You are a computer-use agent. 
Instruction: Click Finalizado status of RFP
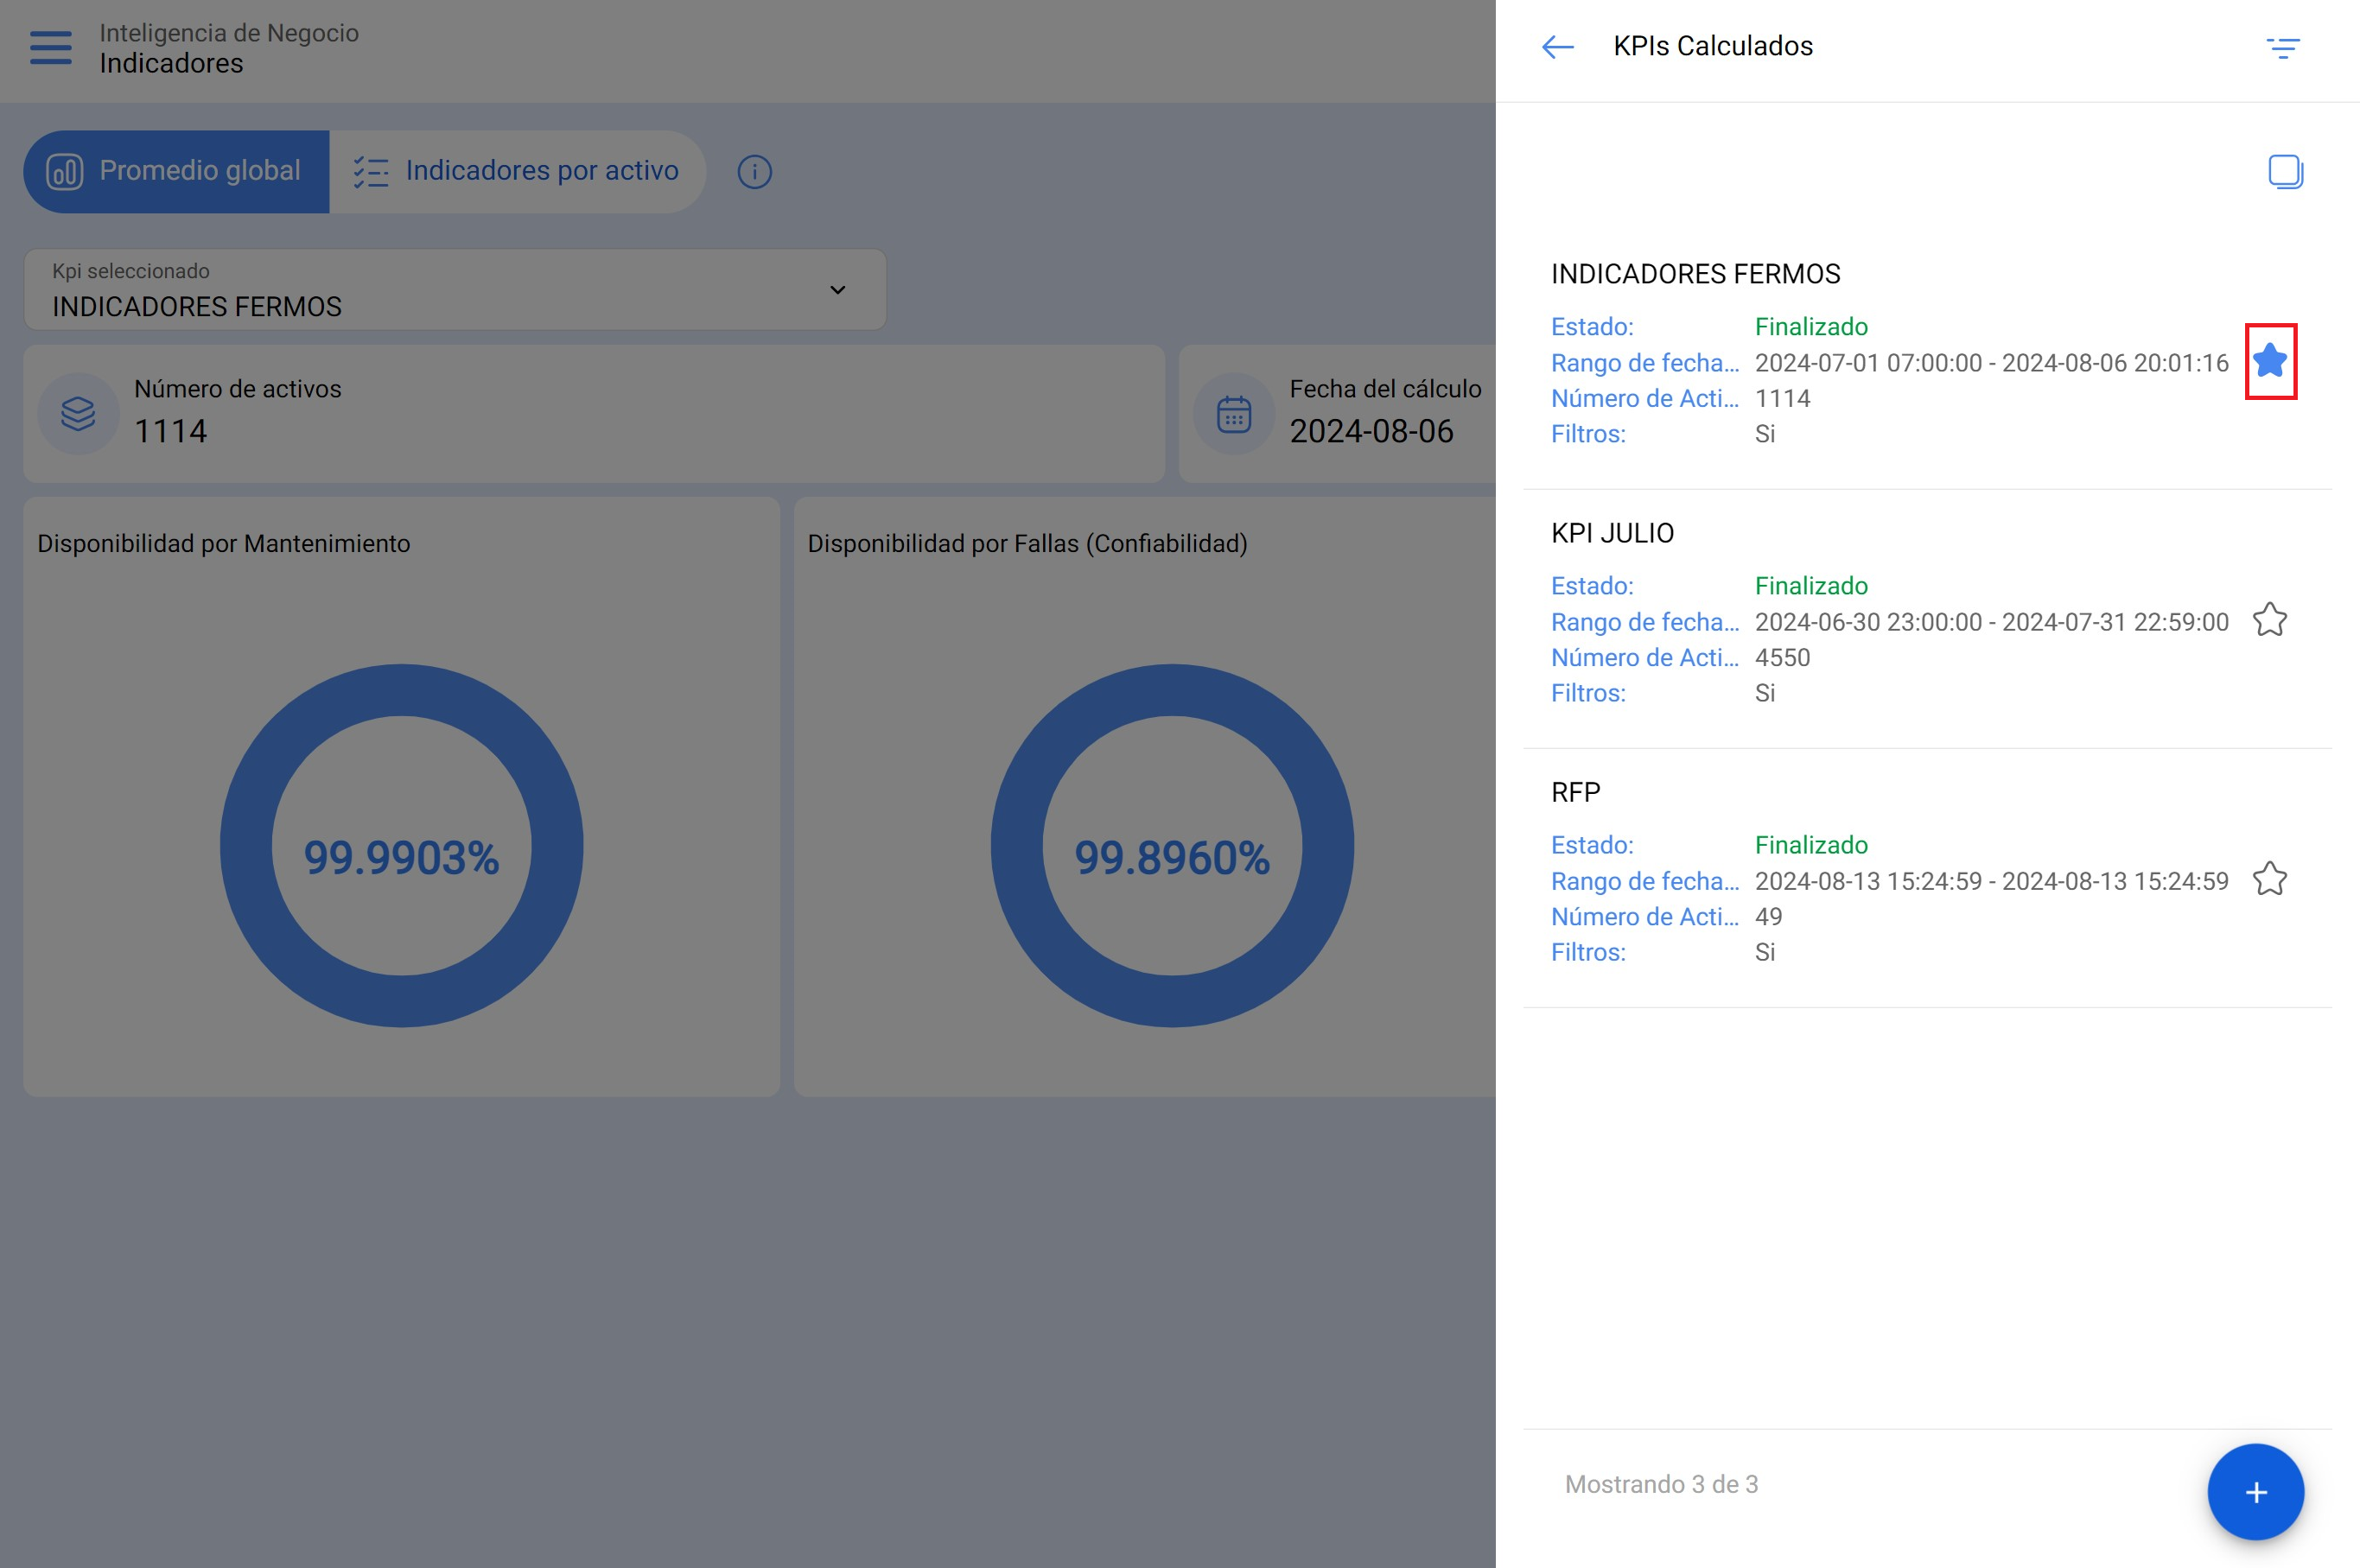(1811, 844)
